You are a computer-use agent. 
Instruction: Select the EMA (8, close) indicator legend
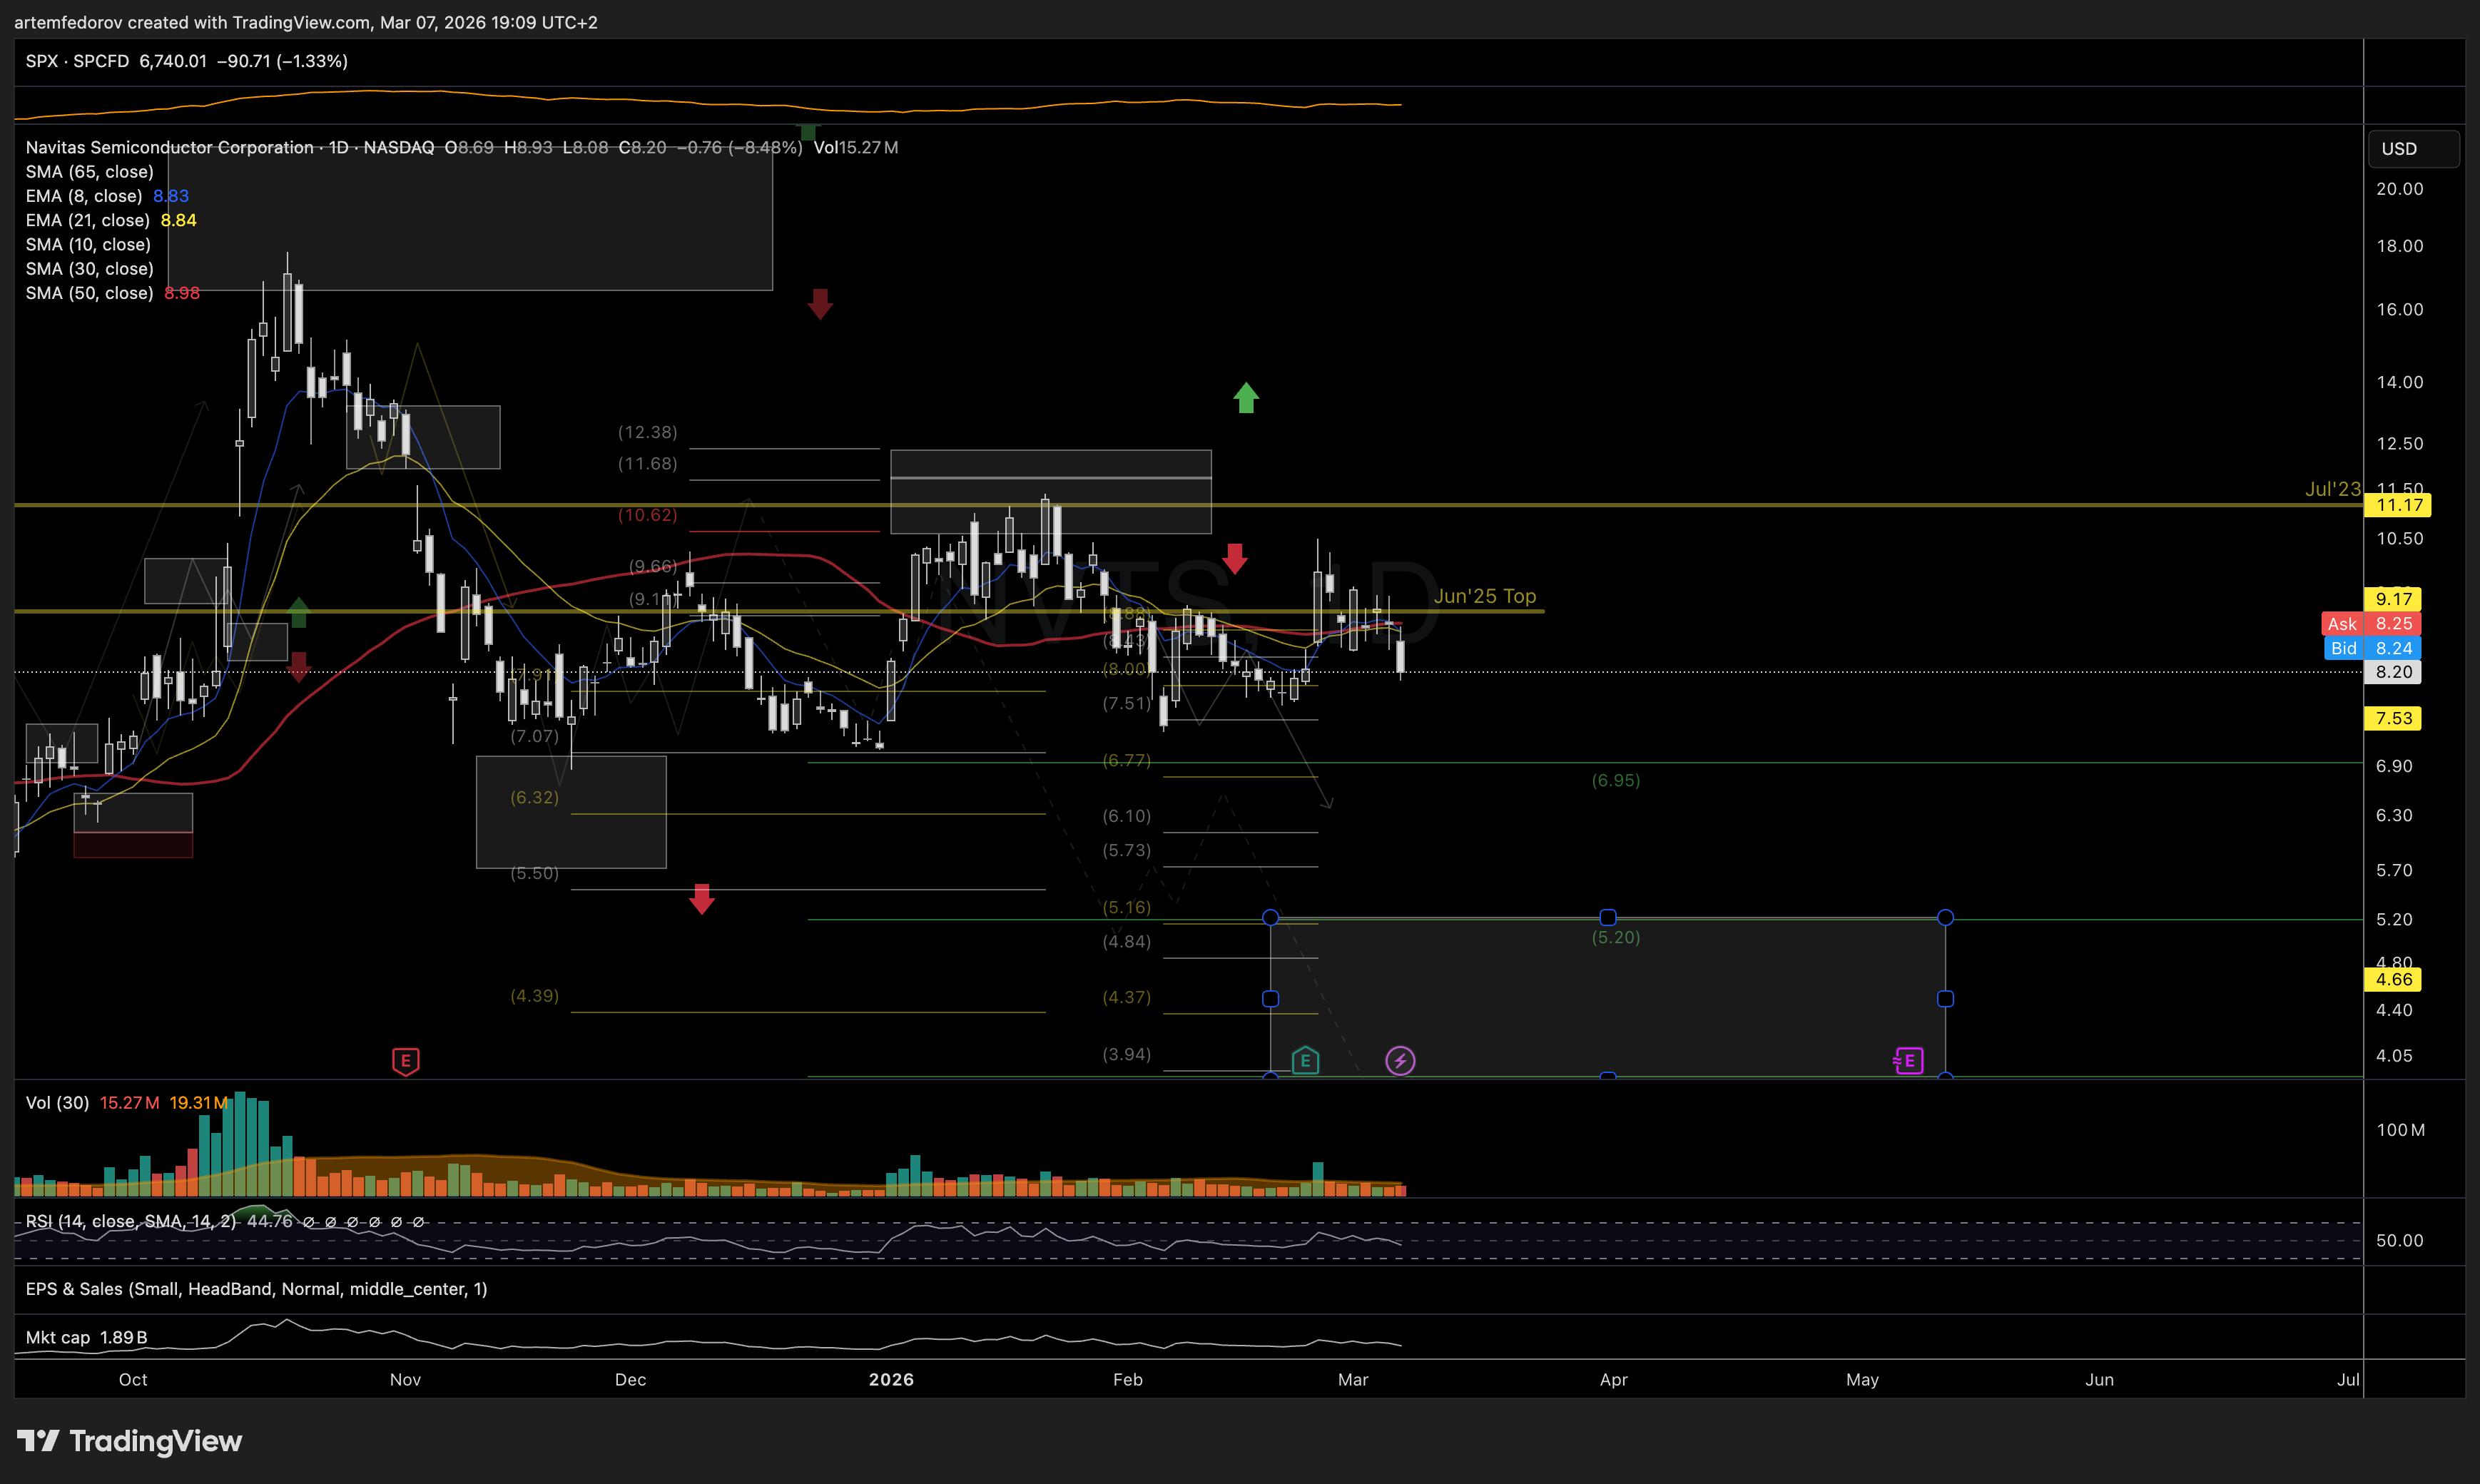click(83, 196)
